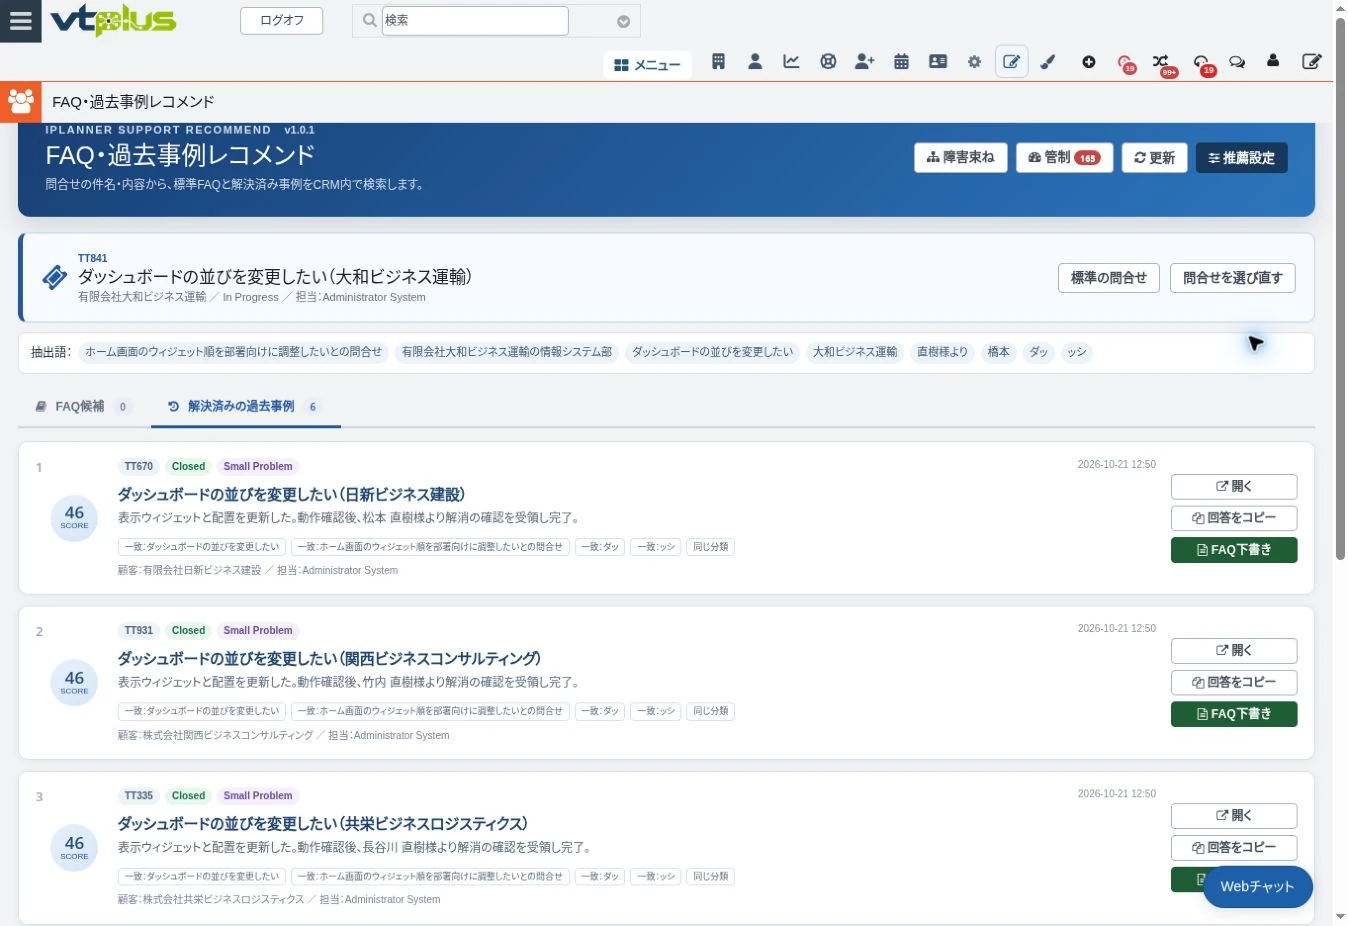1348x926 pixels.
Task: Click the rightmost compose edit icon
Action: click(1312, 62)
